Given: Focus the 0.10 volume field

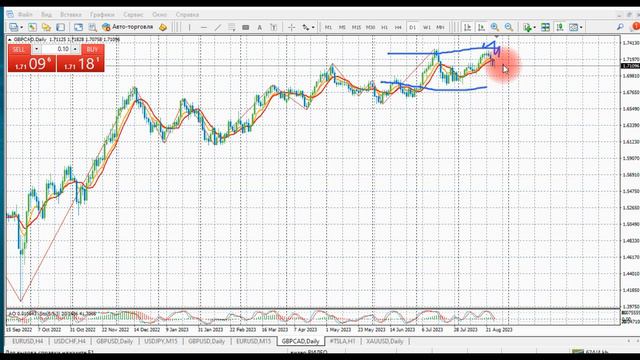Looking at the screenshot, I should pyautogui.click(x=56, y=49).
